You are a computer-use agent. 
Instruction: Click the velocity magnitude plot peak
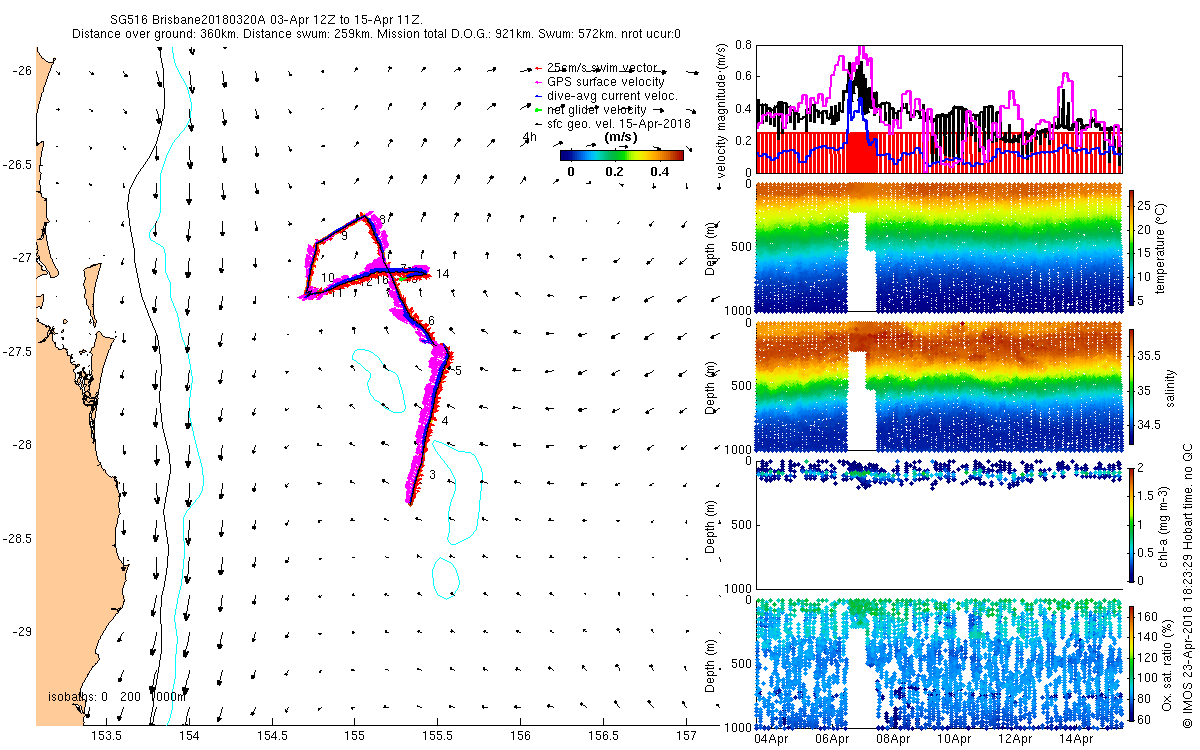point(862,47)
